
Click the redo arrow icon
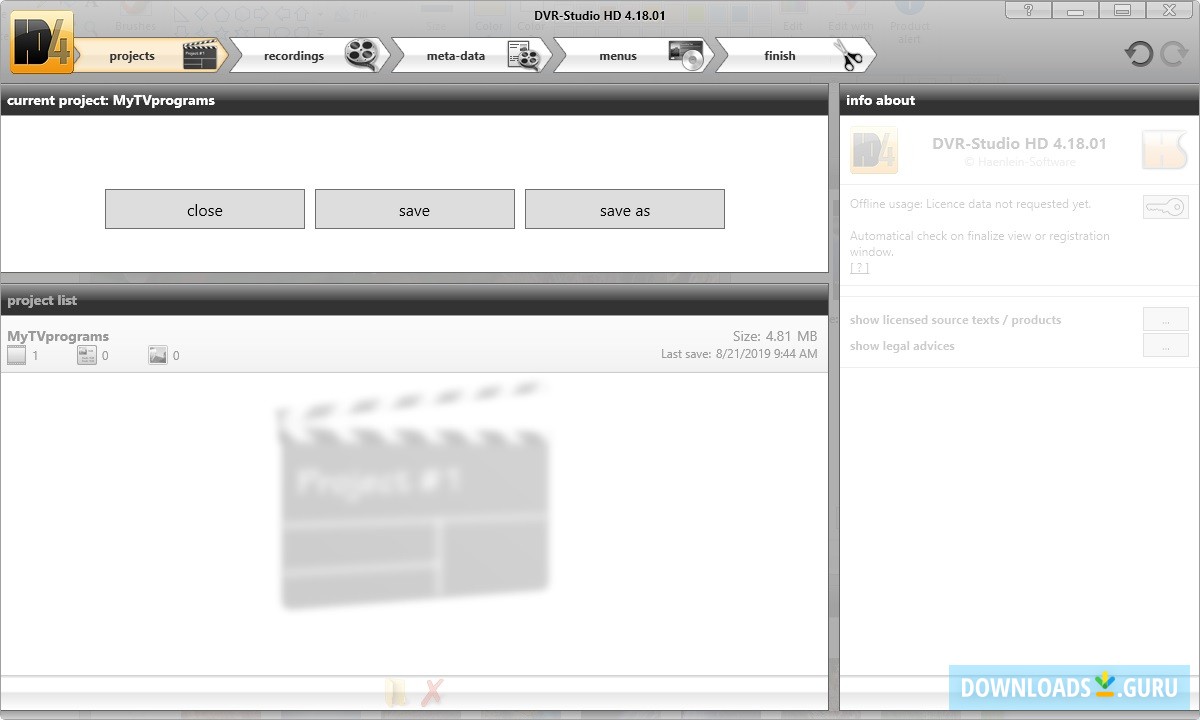1173,54
